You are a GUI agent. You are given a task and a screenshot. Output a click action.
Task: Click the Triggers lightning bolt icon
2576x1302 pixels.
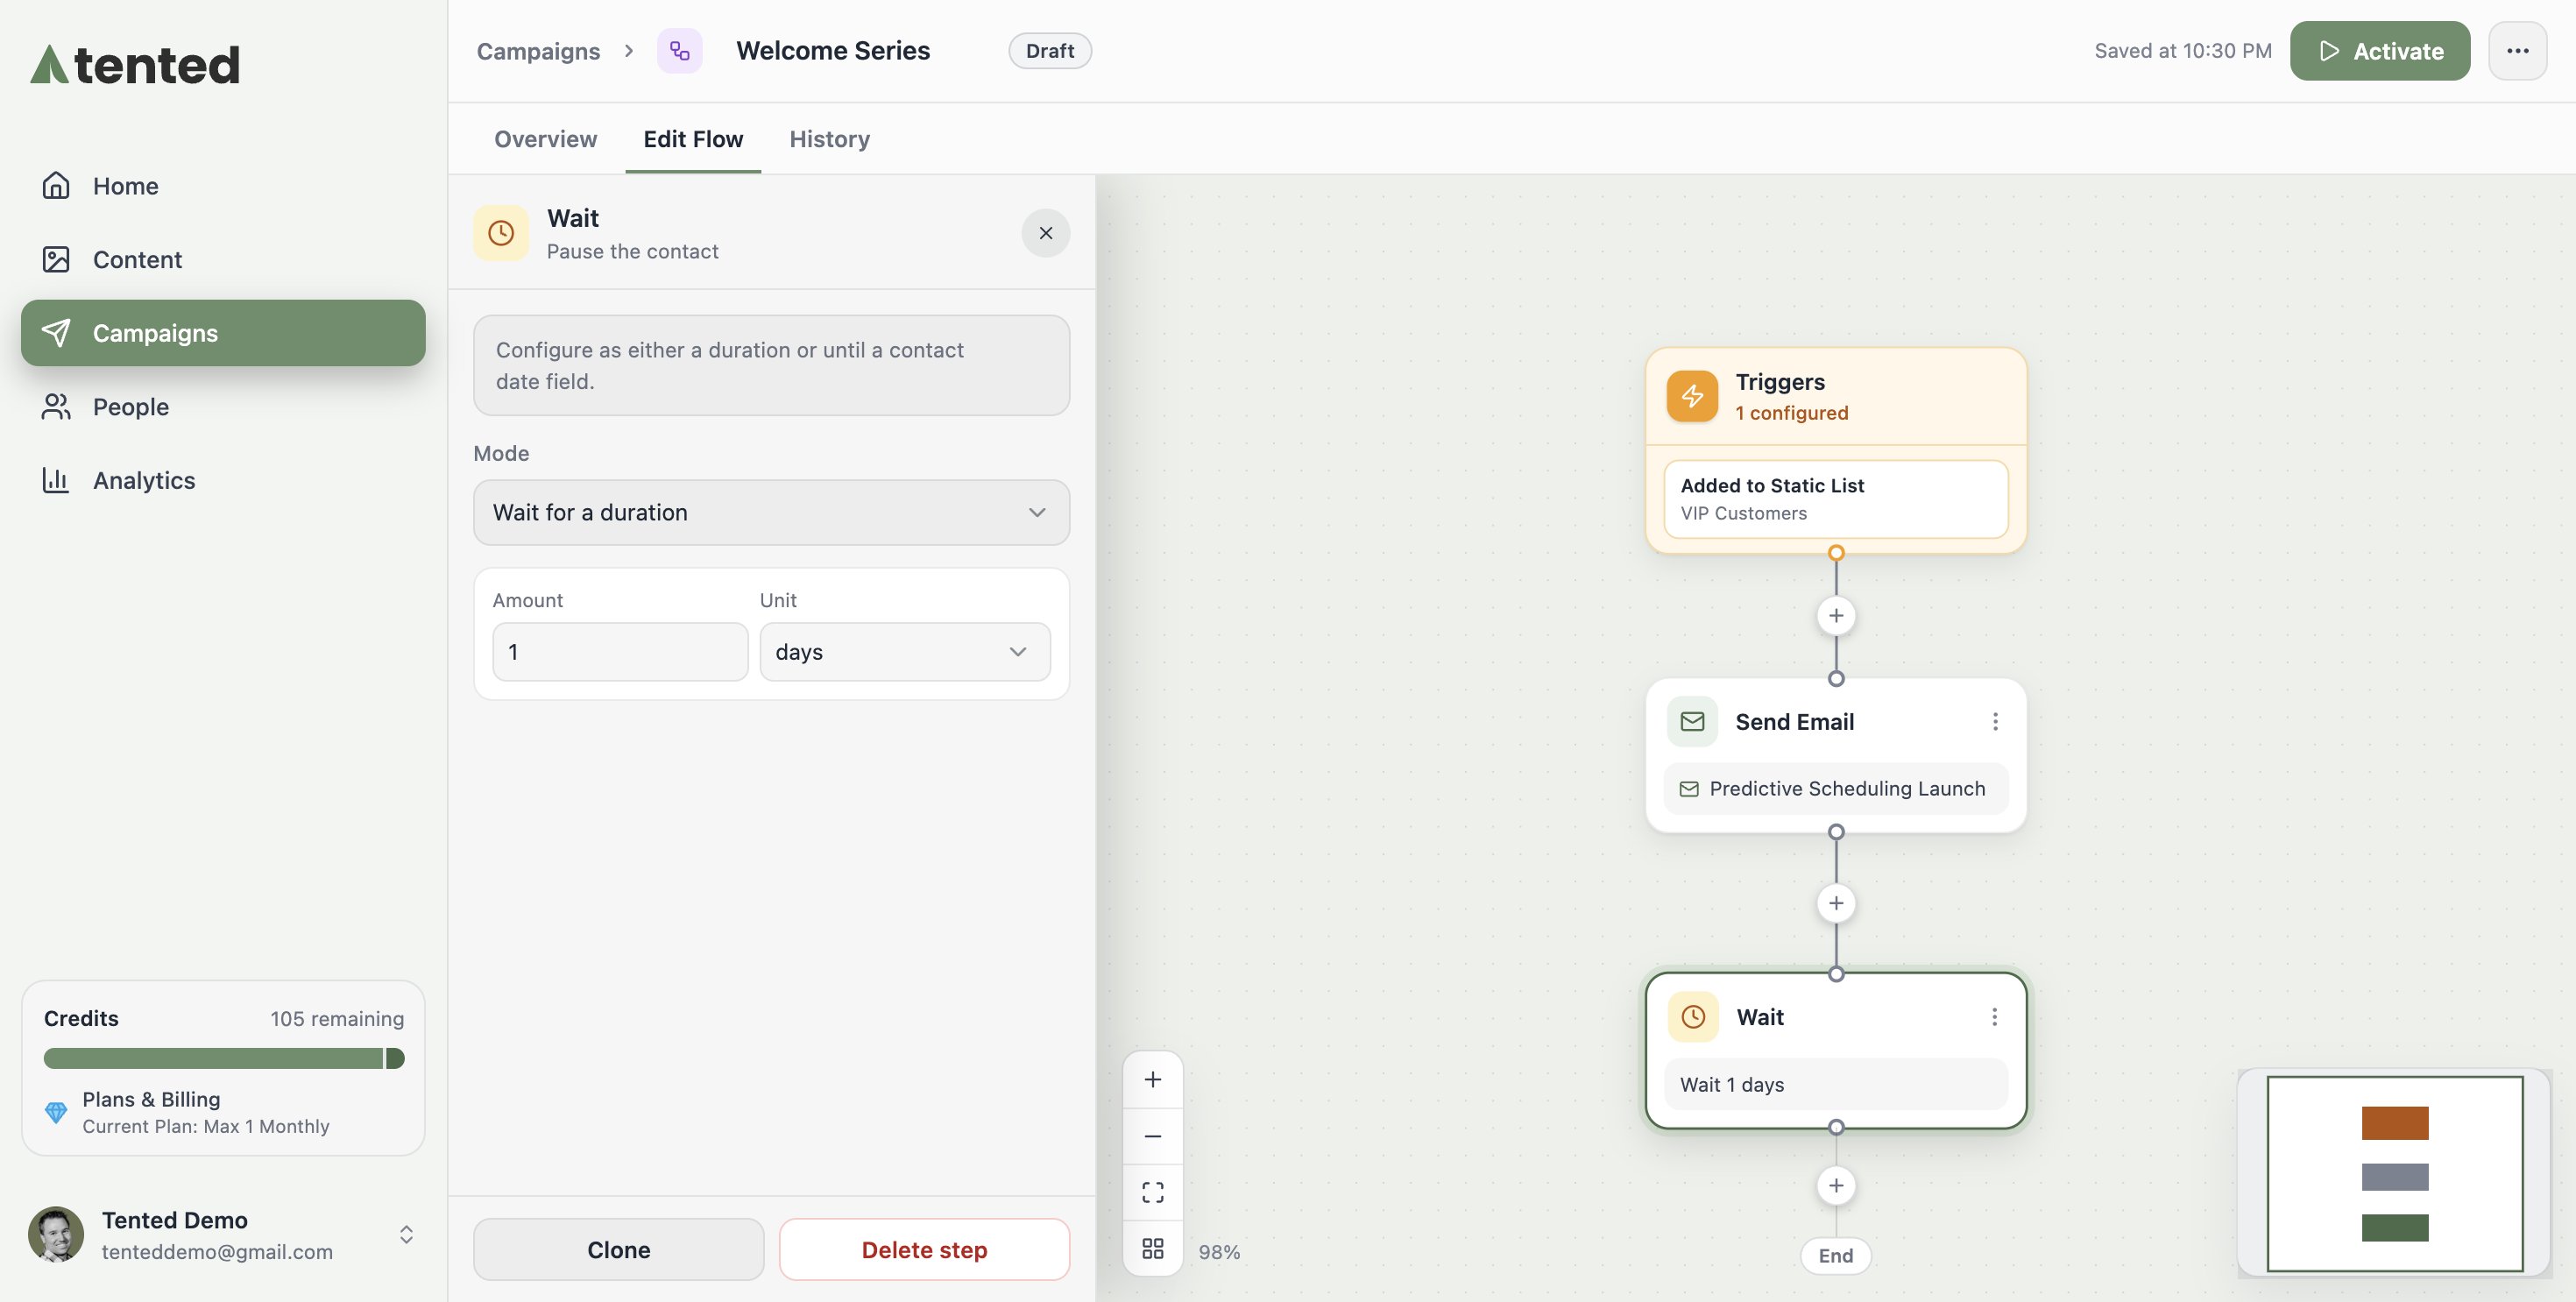pos(1692,397)
